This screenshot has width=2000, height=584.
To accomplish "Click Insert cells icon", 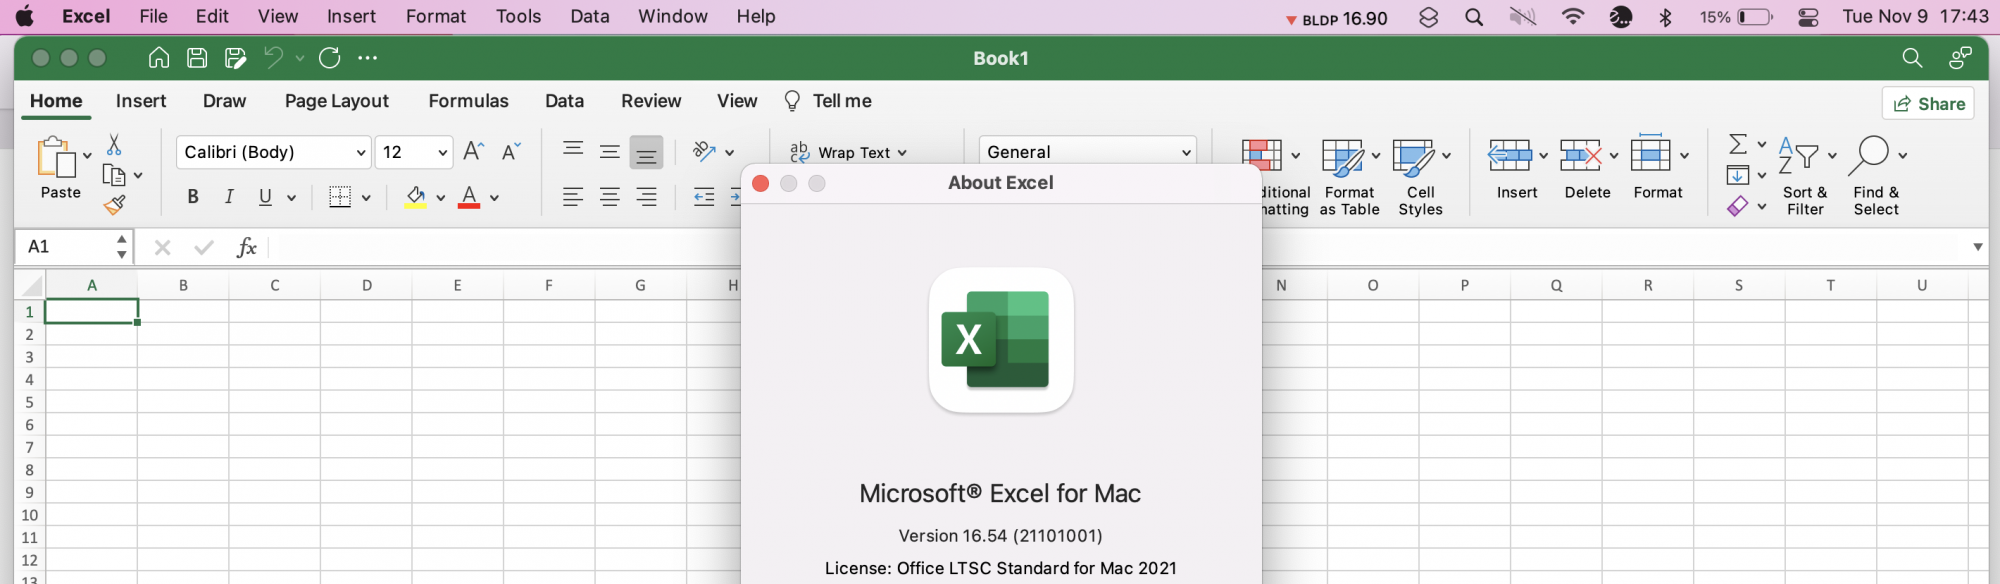I will [x=1510, y=156].
